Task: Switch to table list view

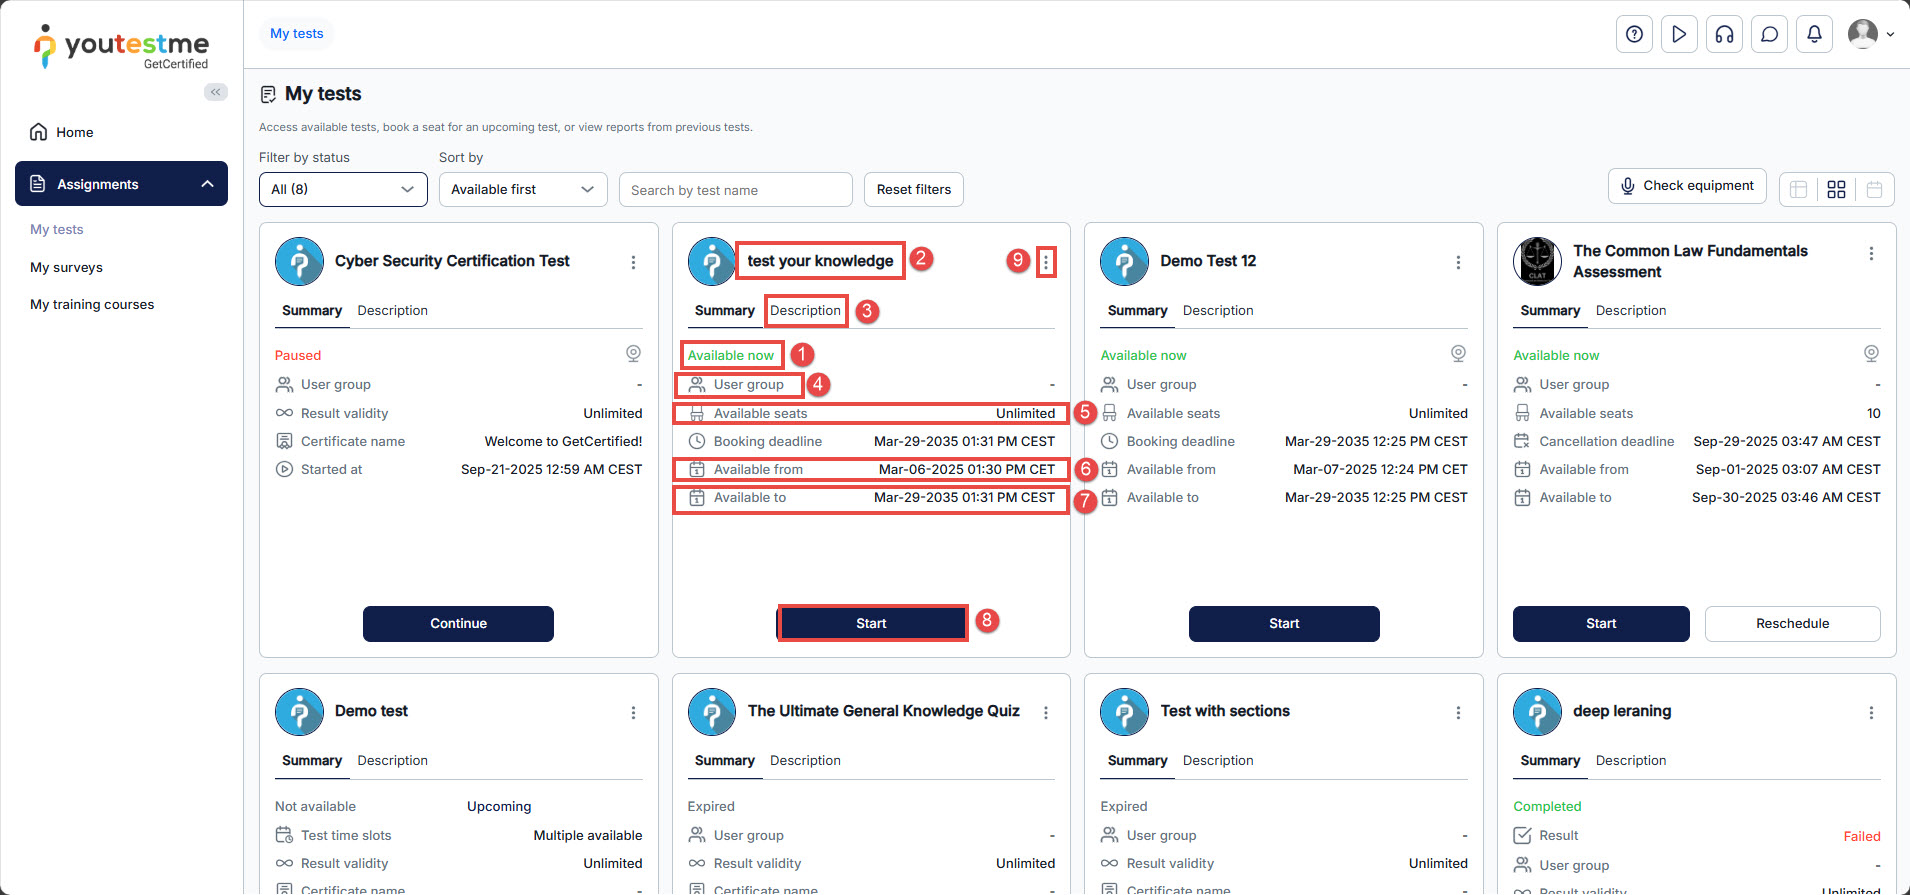Action: click(x=1798, y=190)
